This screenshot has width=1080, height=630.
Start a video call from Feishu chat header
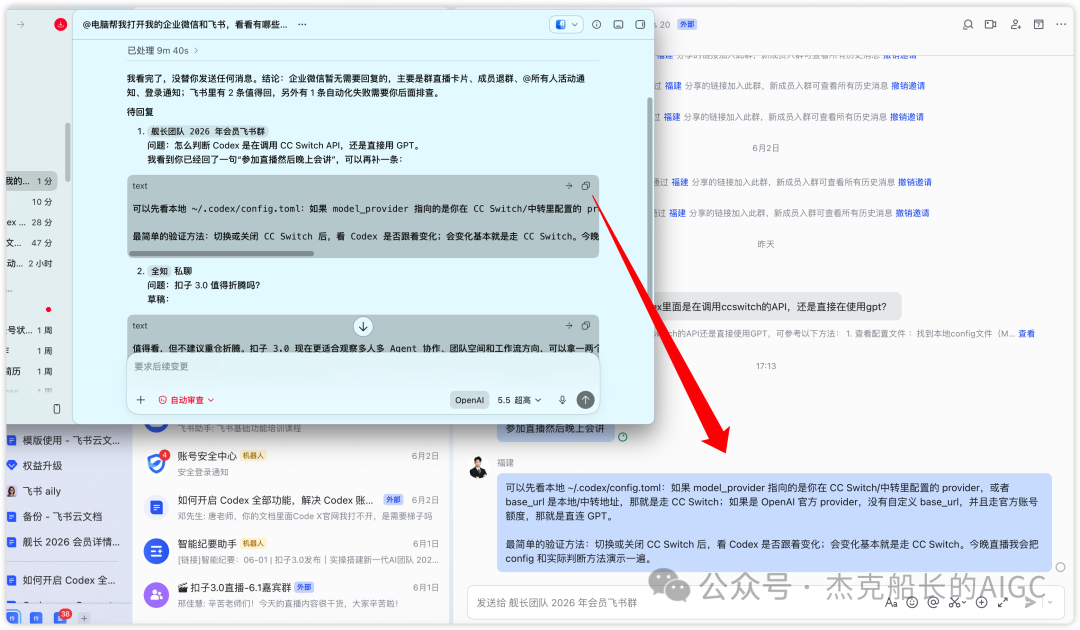(x=990, y=24)
